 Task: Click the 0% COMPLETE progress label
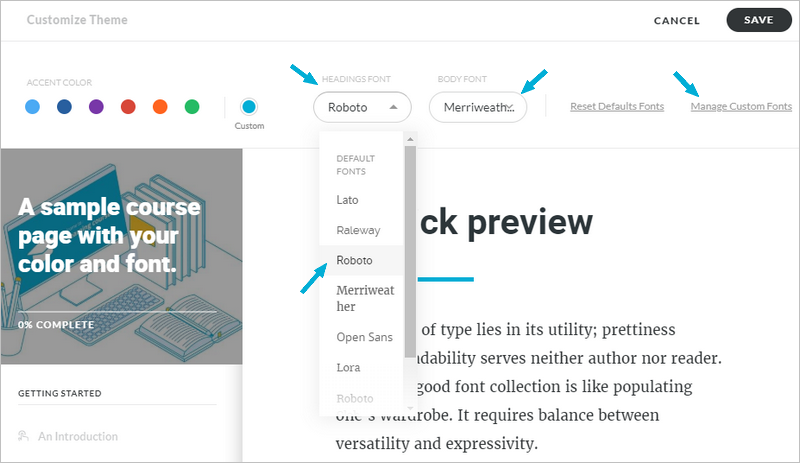point(56,325)
